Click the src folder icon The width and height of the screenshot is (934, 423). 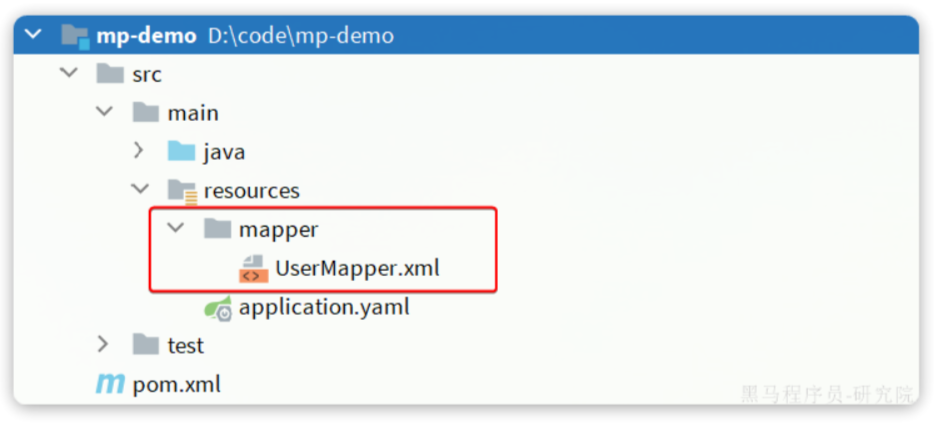[x=110, y=75]
